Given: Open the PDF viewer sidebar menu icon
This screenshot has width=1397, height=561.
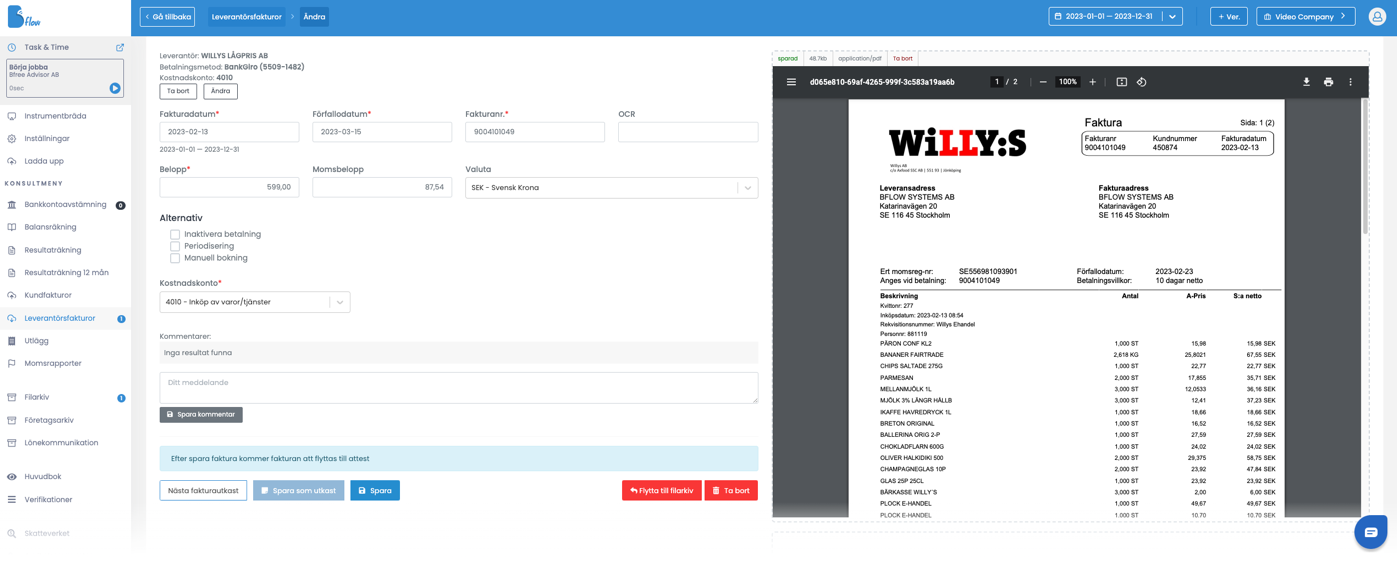Looking at the screenshot, I should point(791,82).
